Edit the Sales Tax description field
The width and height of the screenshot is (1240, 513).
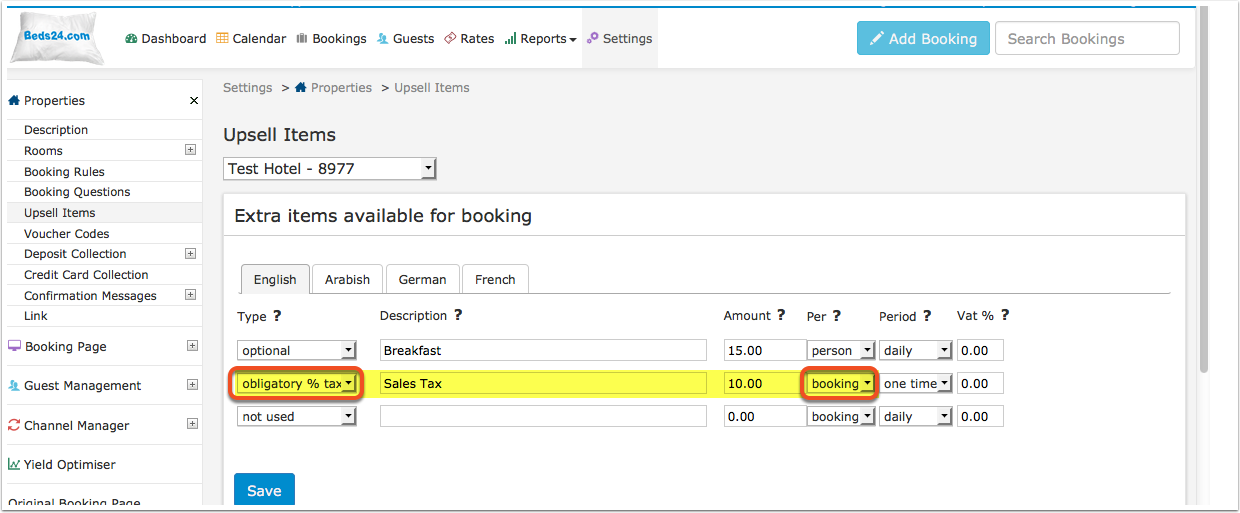(x=543, y=384)
